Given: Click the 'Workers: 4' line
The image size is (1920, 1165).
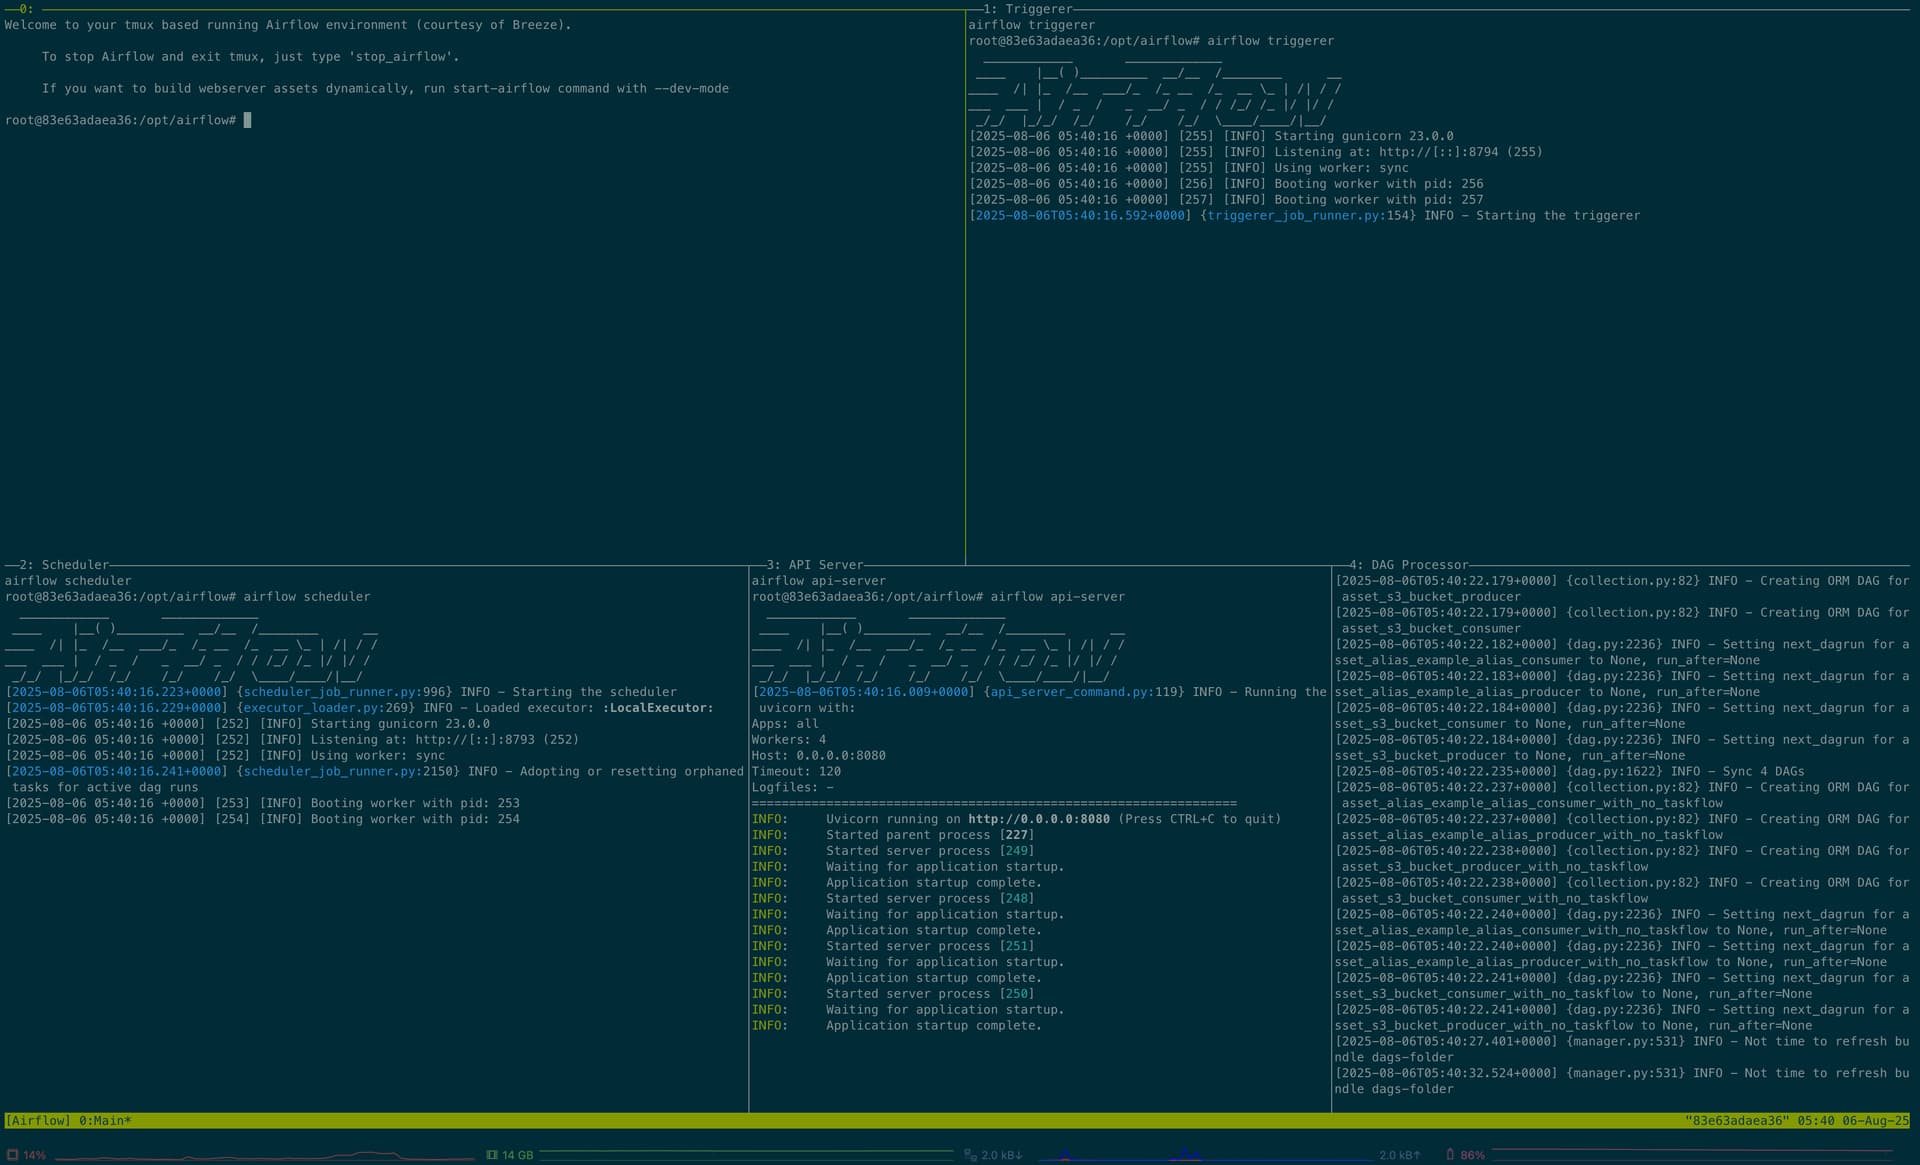Looking at the screenshot, I should pyautogui.click(x=789, y=740).
